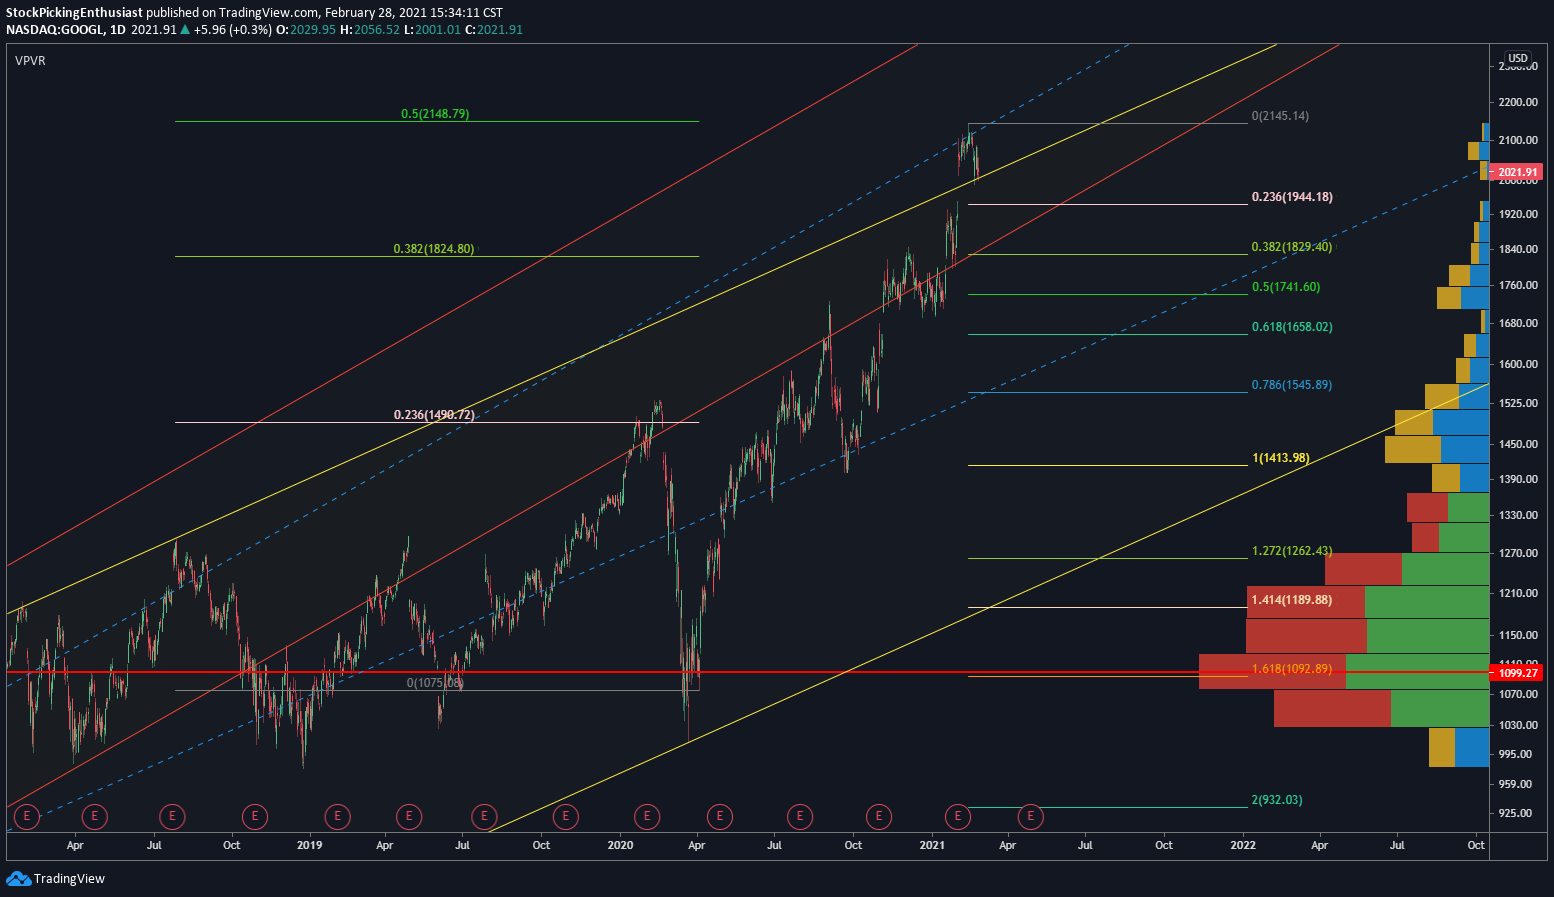Click the 2021 label on the time axis

coord(932,845)
